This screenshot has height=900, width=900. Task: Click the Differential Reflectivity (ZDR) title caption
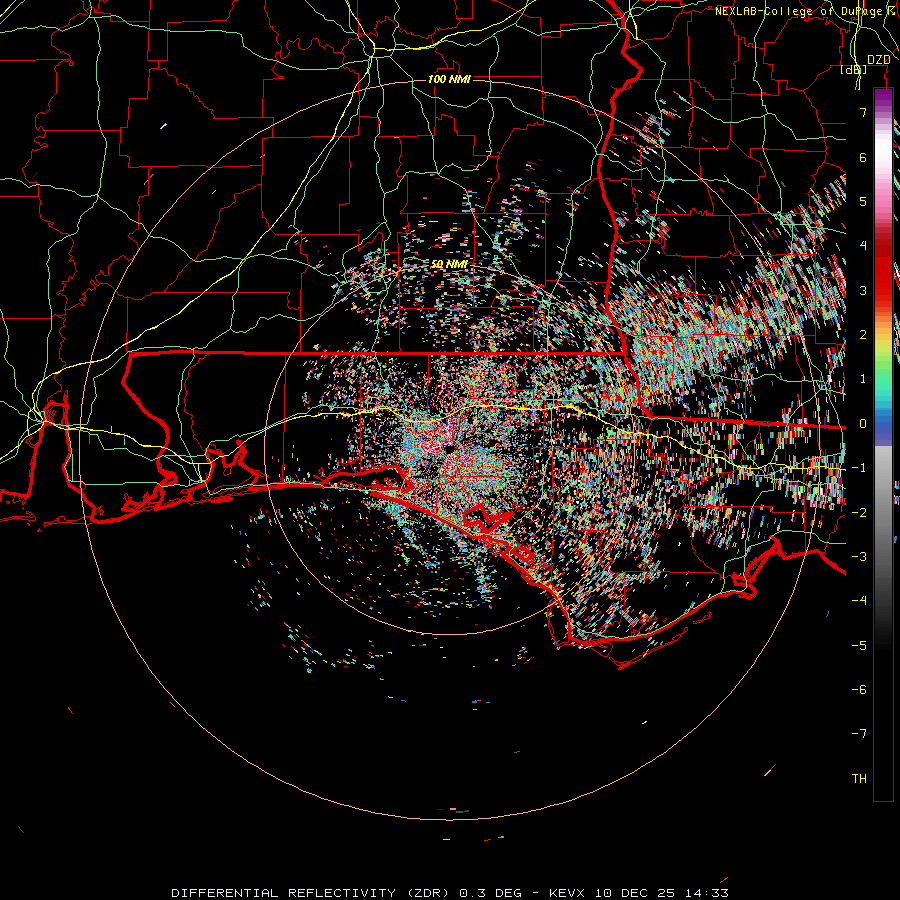(450, 893)
